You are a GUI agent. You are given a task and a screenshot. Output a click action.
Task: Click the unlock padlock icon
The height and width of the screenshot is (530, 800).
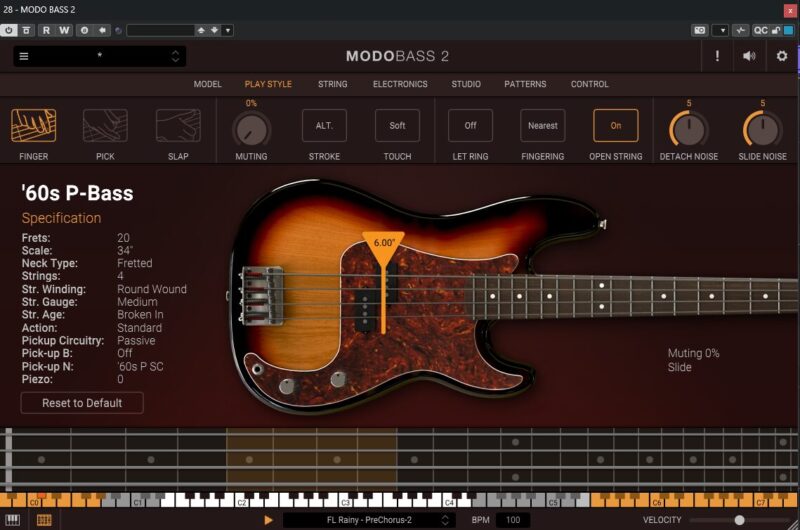coord(776,31)
